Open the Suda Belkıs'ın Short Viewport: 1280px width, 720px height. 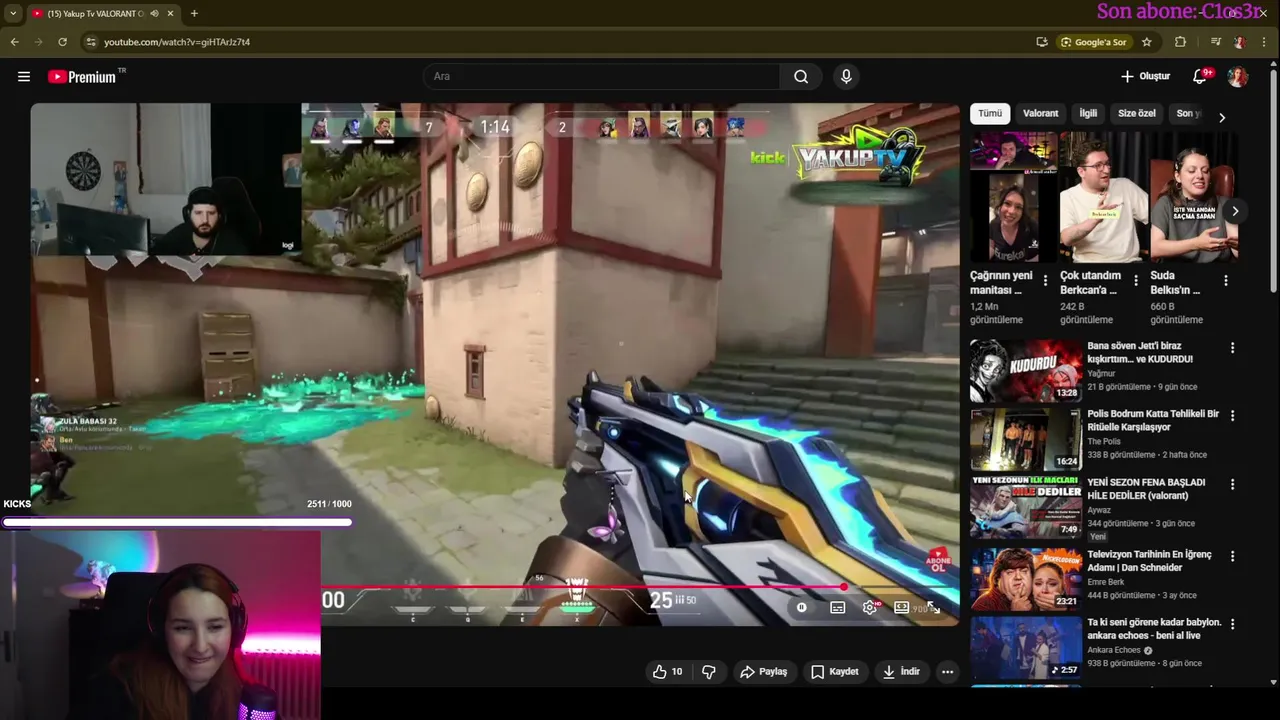(1194, 197)
